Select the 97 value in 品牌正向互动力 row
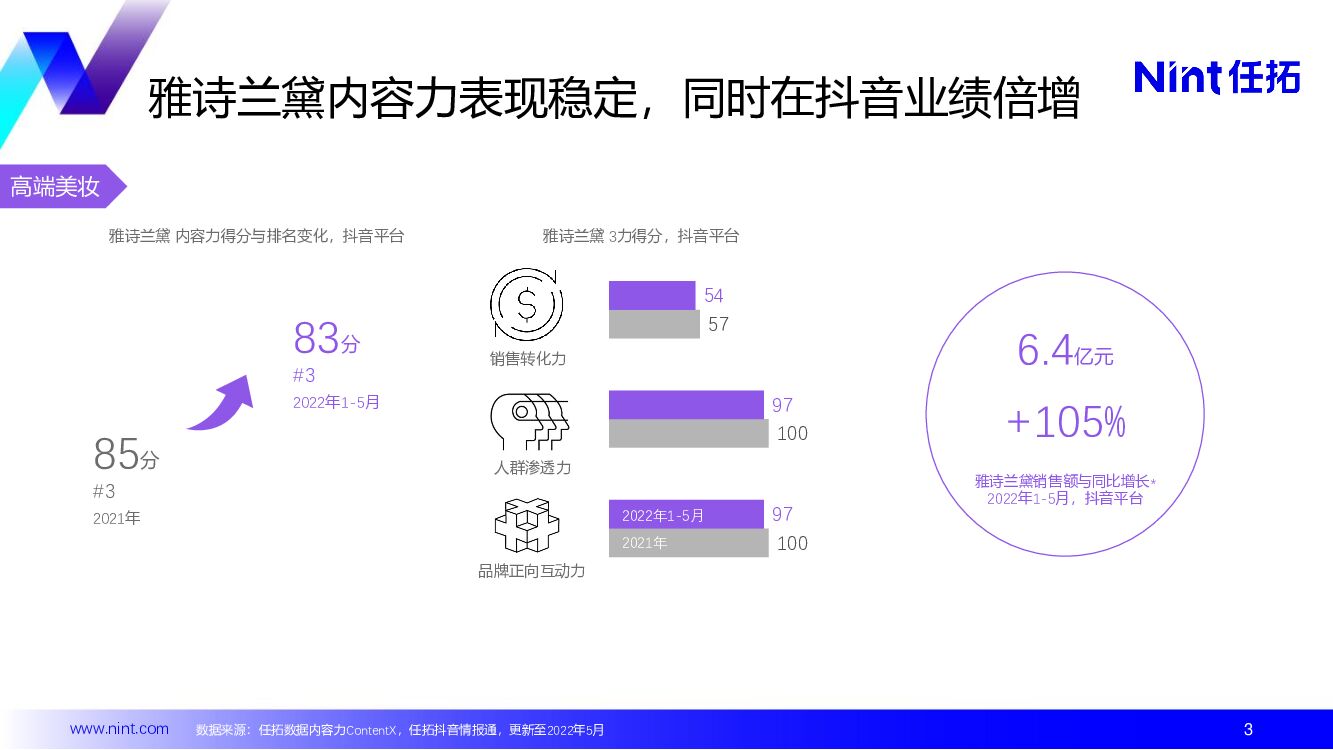Screen dimensions: 1333x750 (x=782, y=514)
